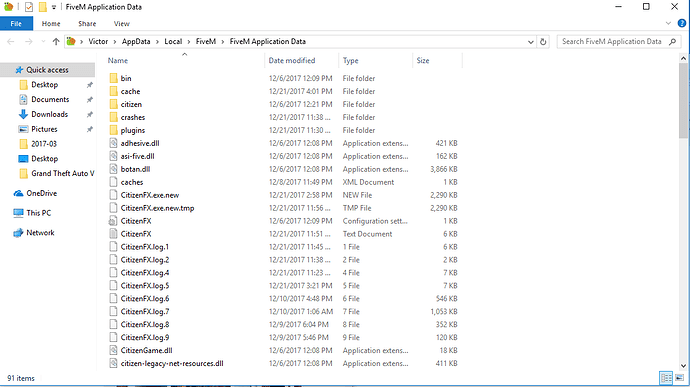Select the plugins folder icon
The height and width of the screenshot is (387, 690).
pos(113,130)
